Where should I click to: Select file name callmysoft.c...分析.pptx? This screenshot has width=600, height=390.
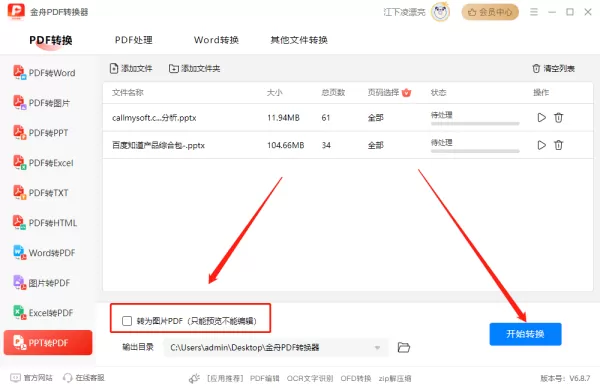click(x=154, y=118)
